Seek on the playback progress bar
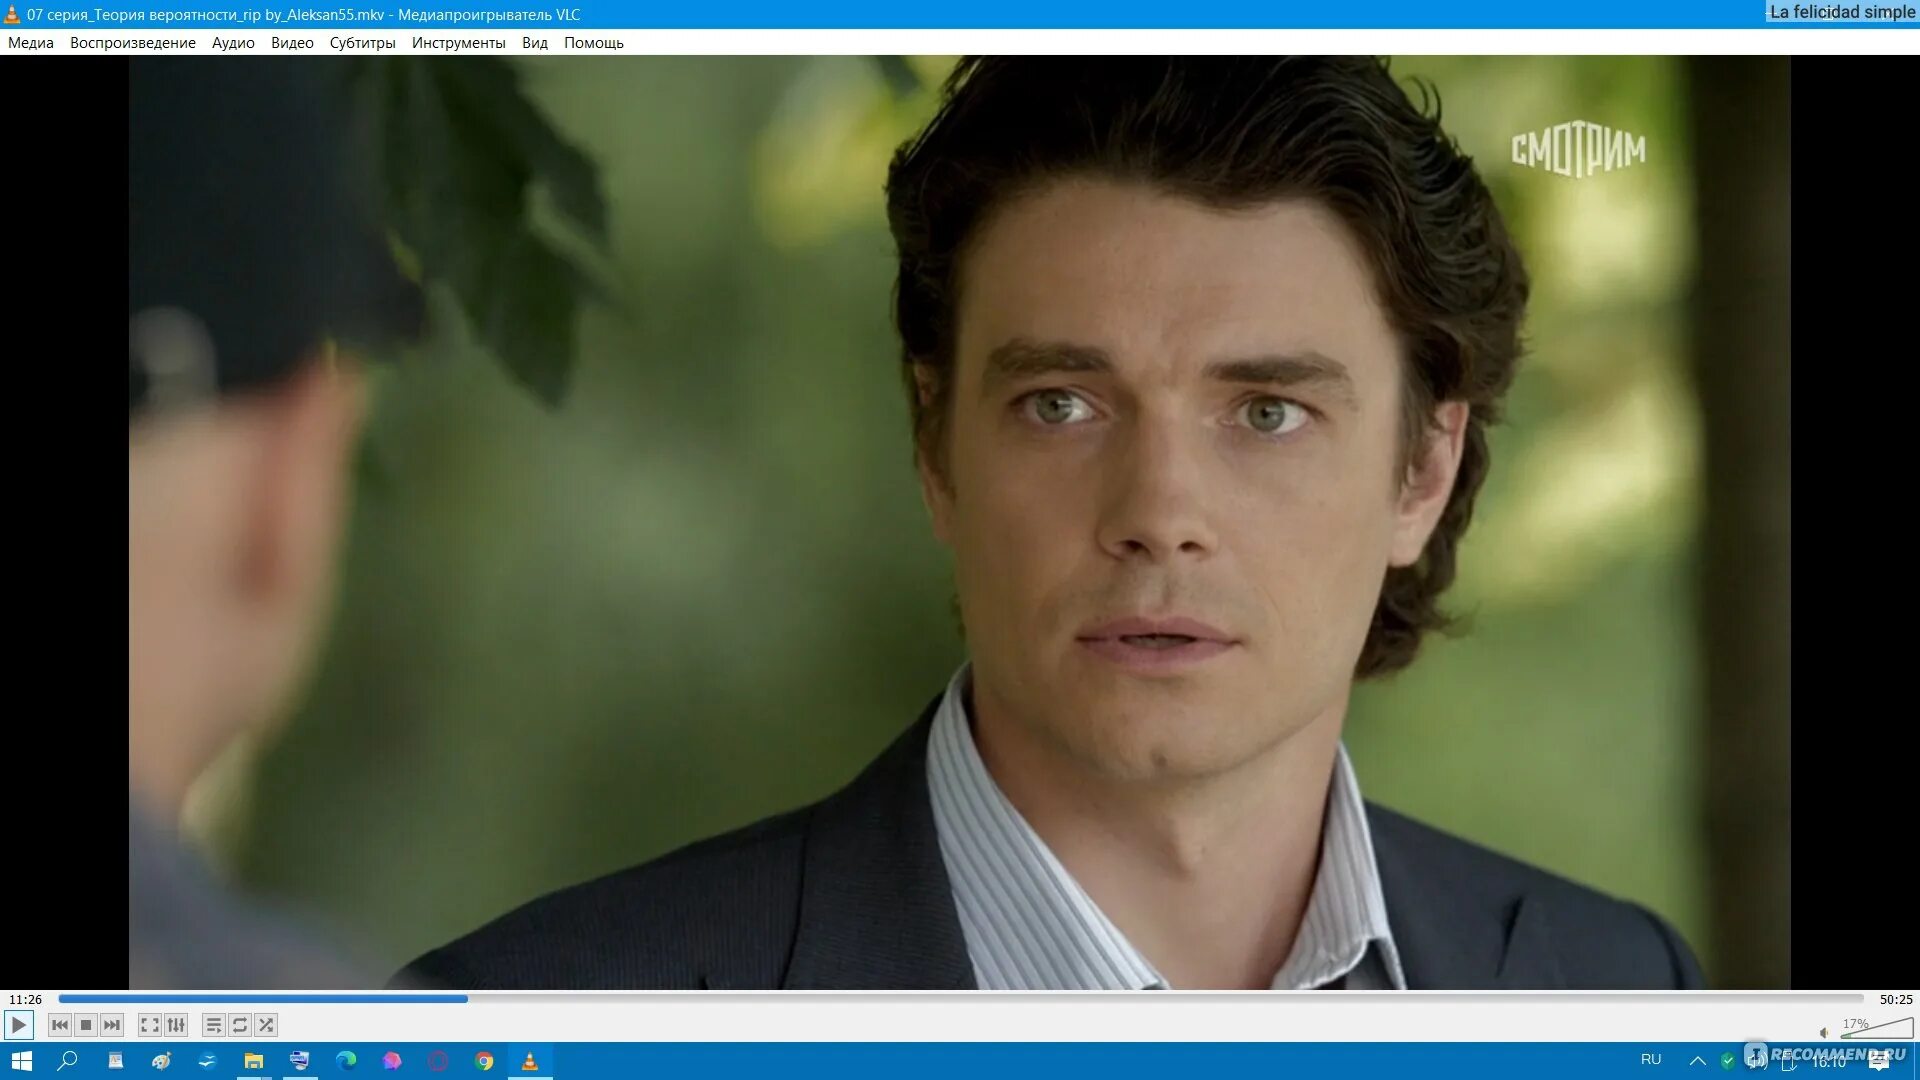This screenshot has width=1920, height=1080. (x=961, y=998)
